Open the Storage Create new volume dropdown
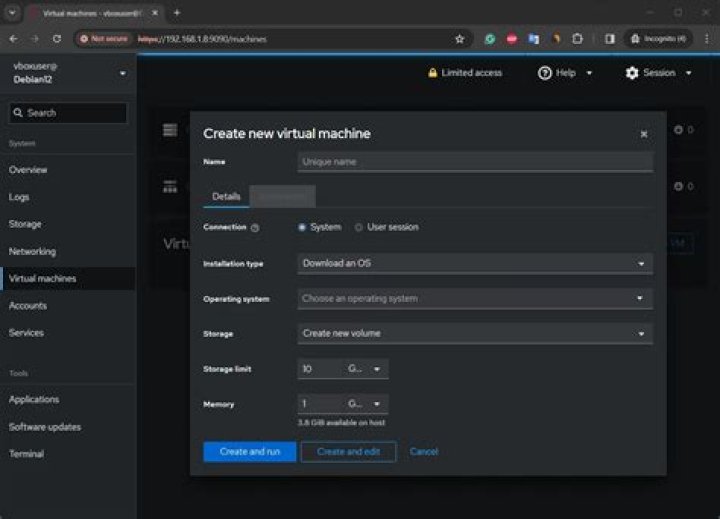 tap(475, 333)
